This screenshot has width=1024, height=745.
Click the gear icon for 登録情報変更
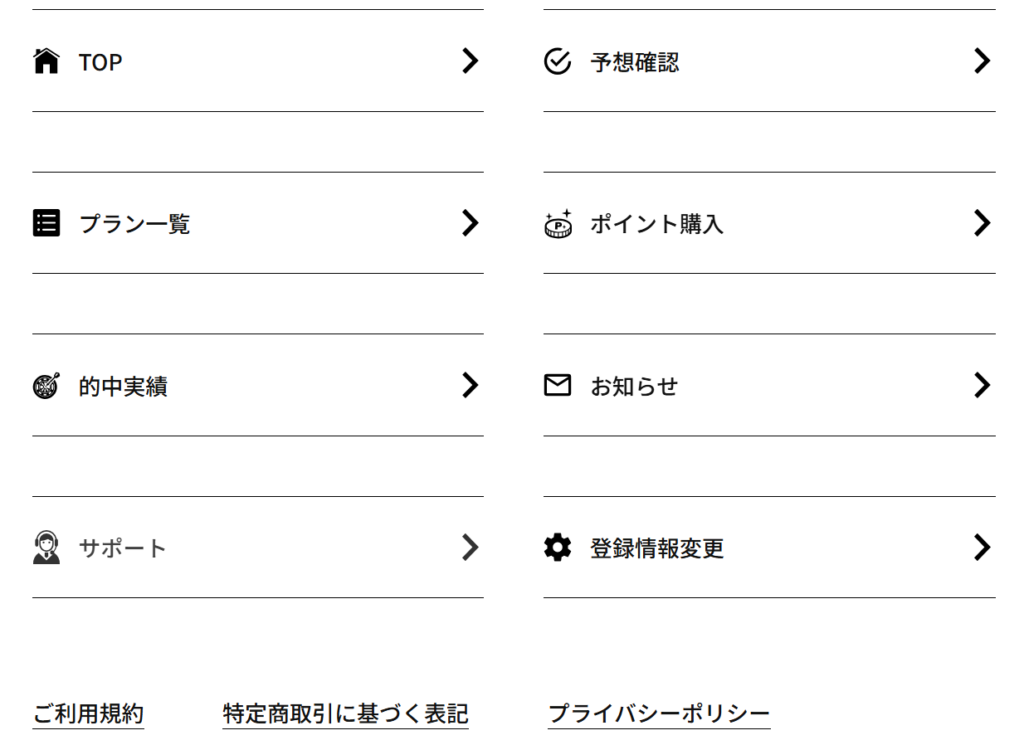(558, 547)
